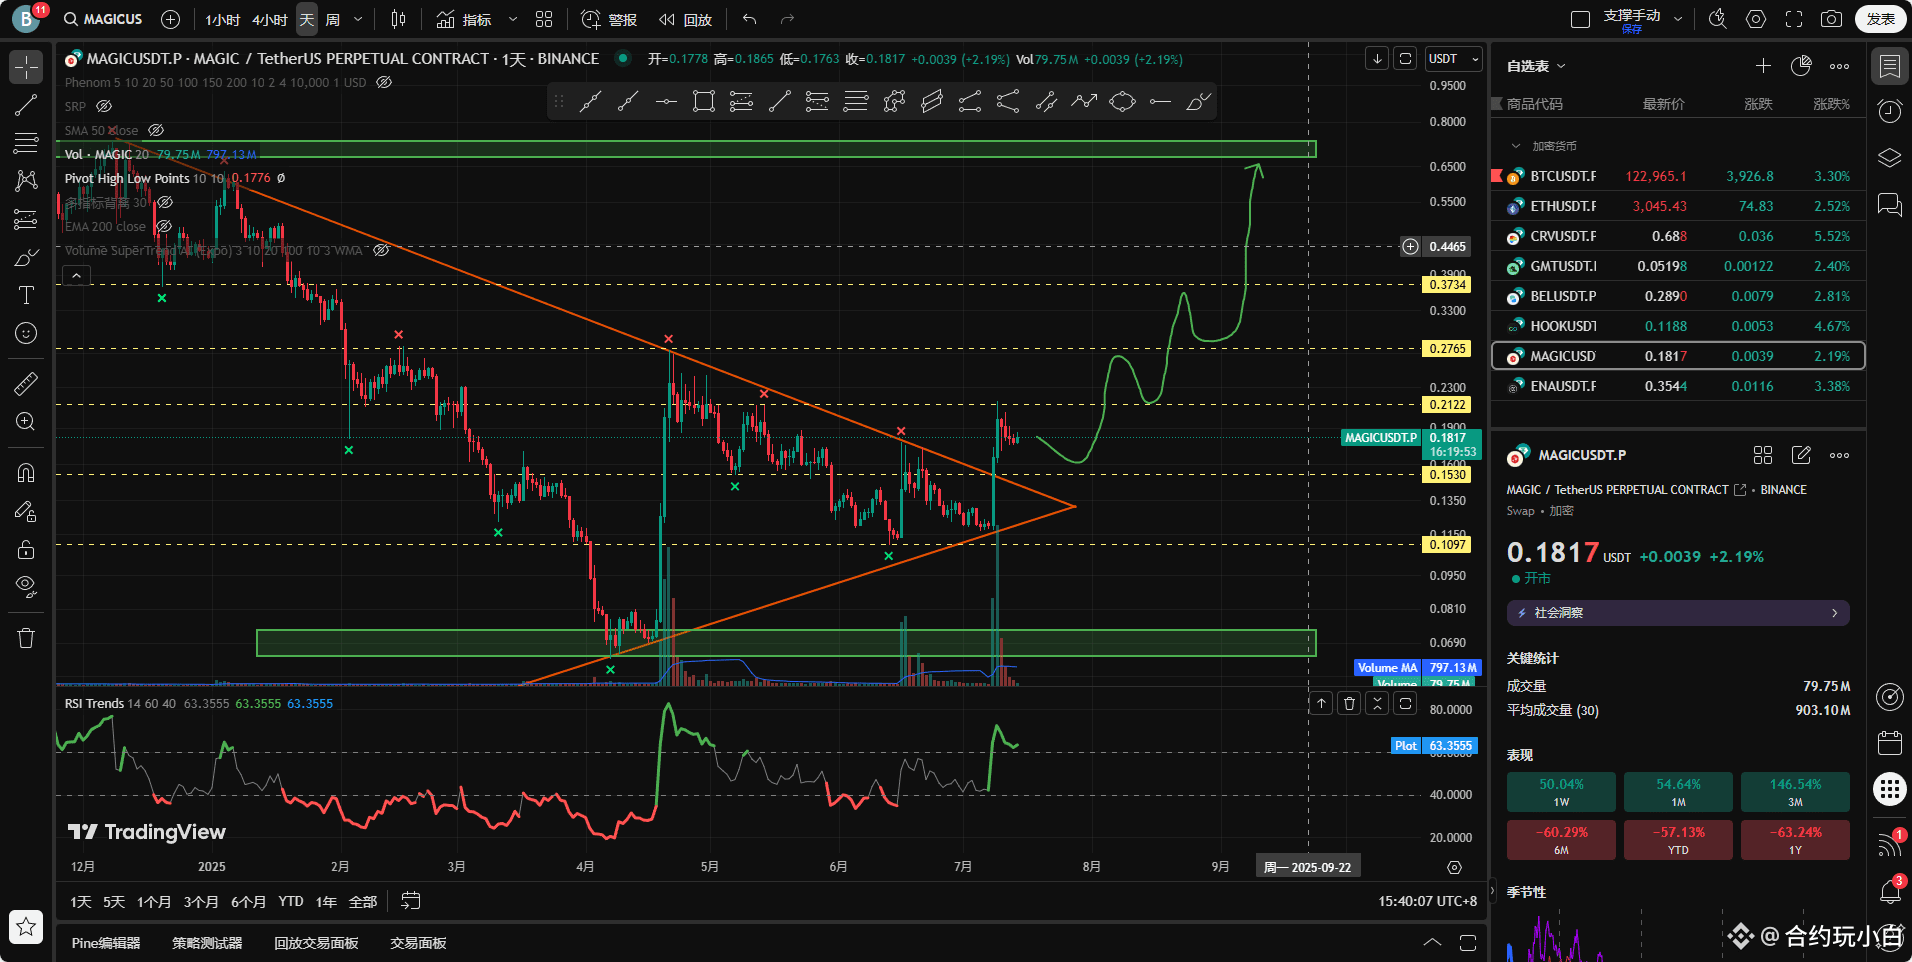Show the hidden Phenom indicator
The image size is (1912, 962).
[x=384, y=82]
